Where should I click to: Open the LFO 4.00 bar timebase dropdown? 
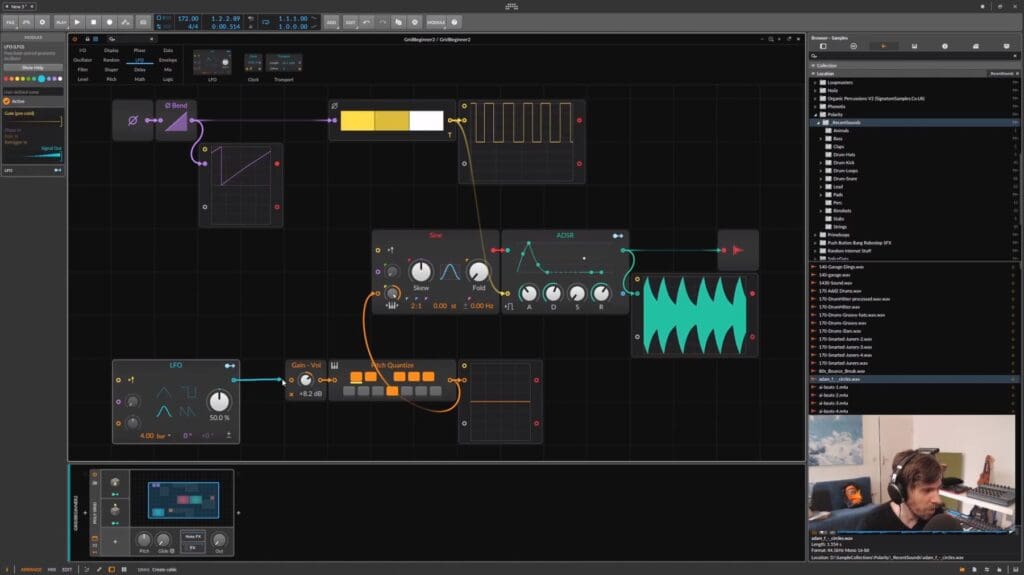(x=155, y=435)
